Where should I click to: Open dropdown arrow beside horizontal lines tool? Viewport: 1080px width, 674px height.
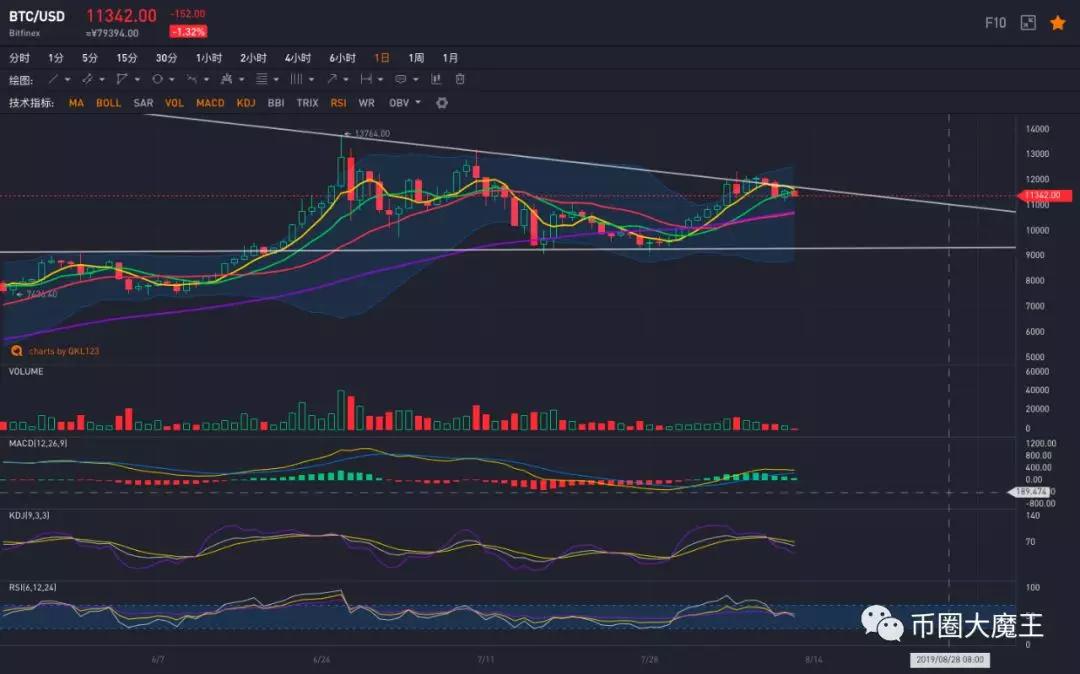tap(276, 80)
